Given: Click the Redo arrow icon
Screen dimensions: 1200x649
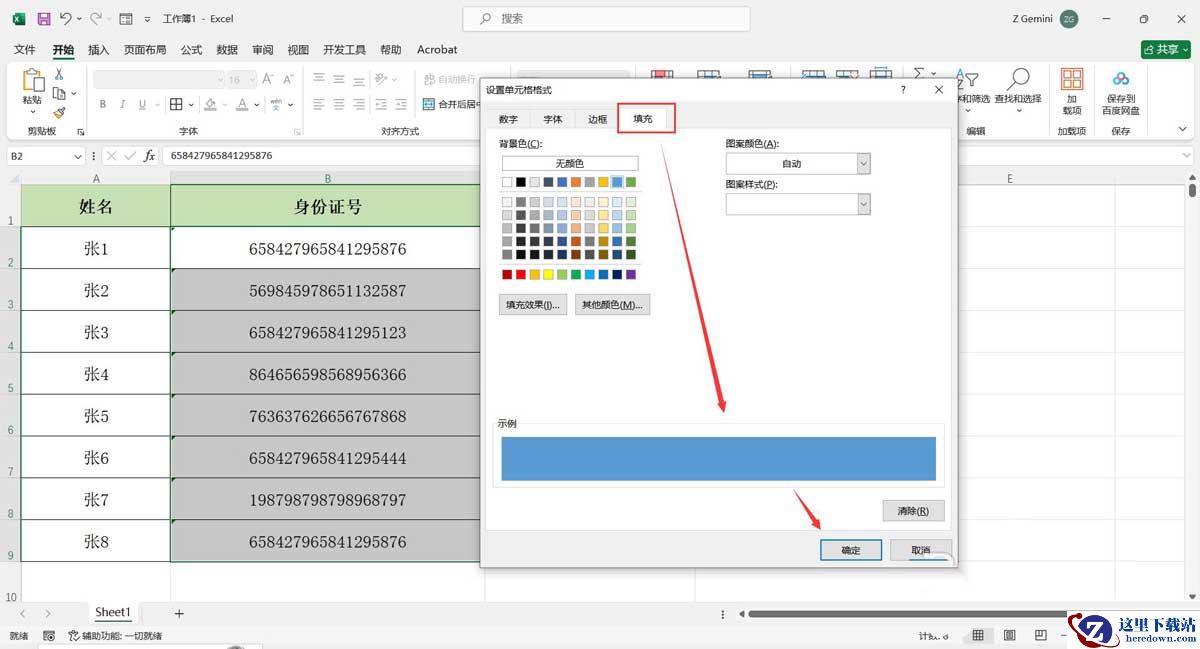Looking at the screenshot, I should click(95, 19).
